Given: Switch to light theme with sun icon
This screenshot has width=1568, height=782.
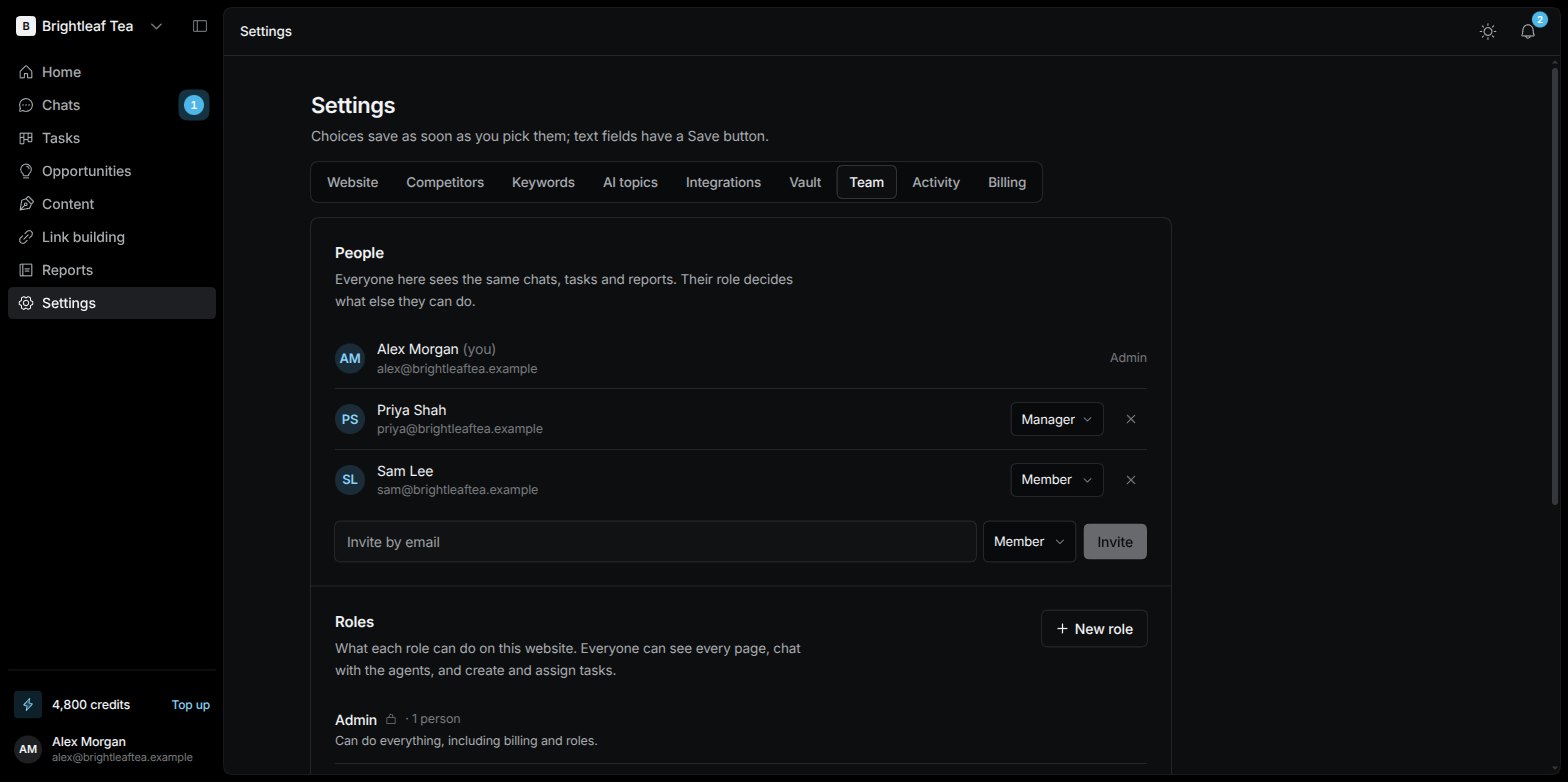Looking at the screenshot, I should click(1488, 31).
